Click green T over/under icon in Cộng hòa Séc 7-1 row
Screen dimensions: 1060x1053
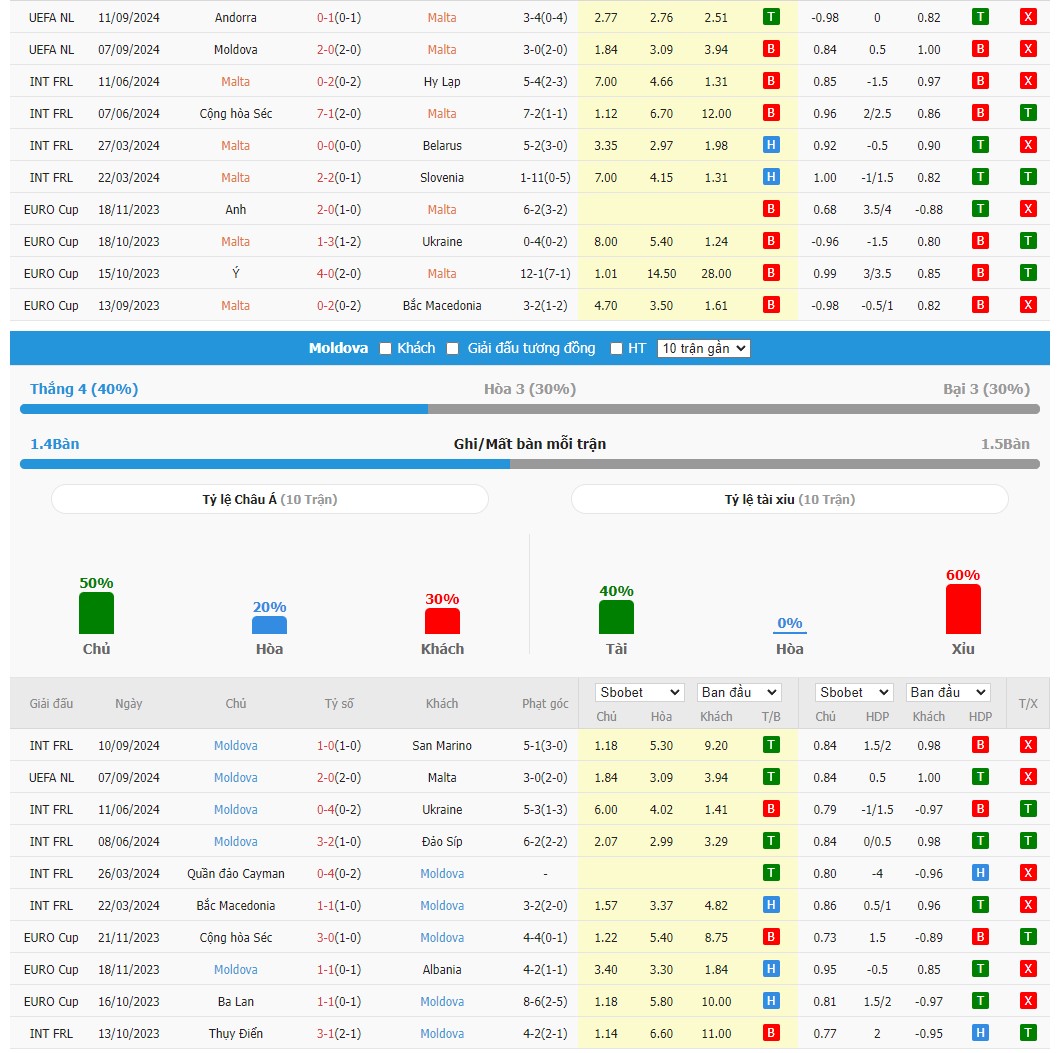click(1028, 113)
